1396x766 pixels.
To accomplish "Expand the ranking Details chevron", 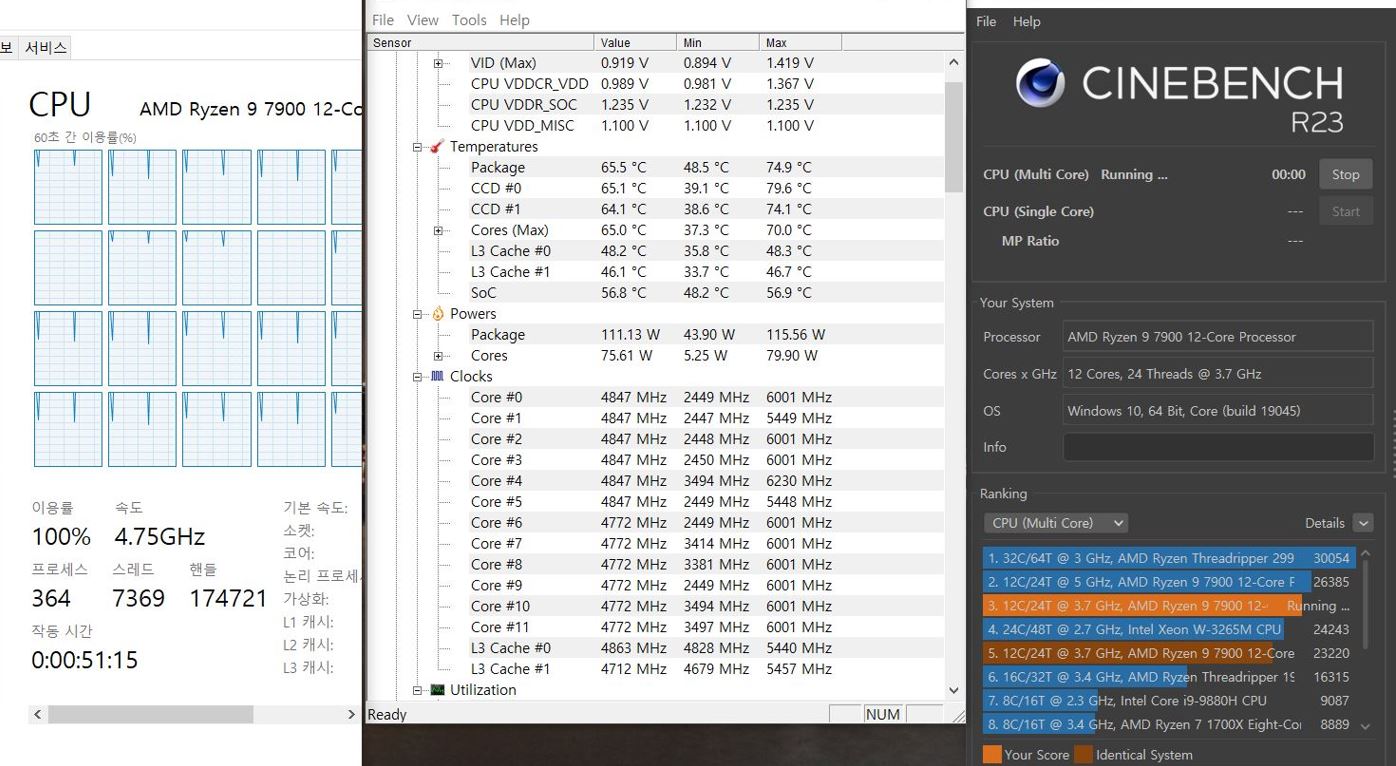I will tap(1362, 523).
